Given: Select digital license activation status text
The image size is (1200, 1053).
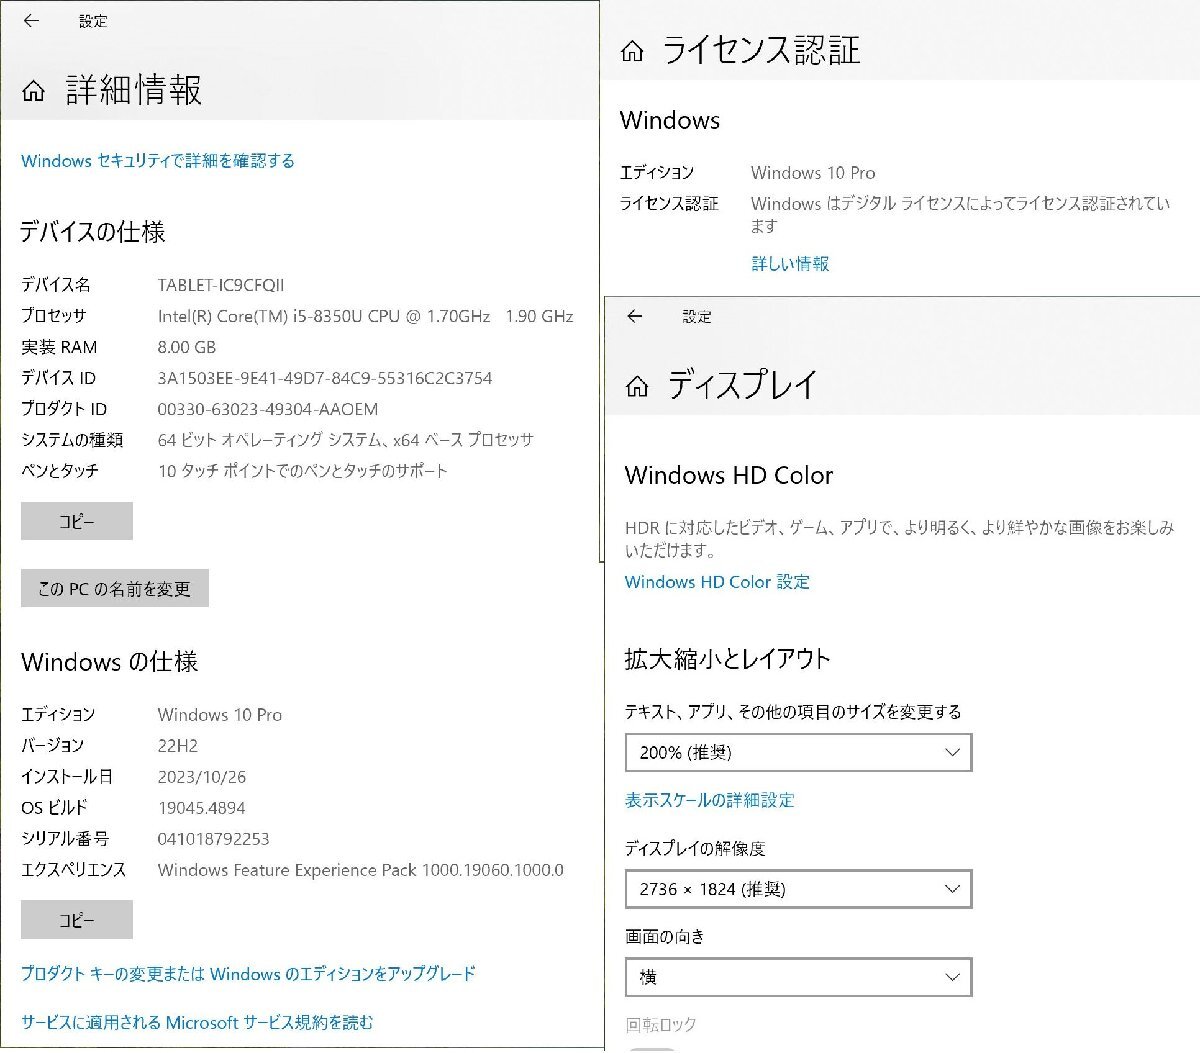Looking at the screenshot, I should point(960,214).
